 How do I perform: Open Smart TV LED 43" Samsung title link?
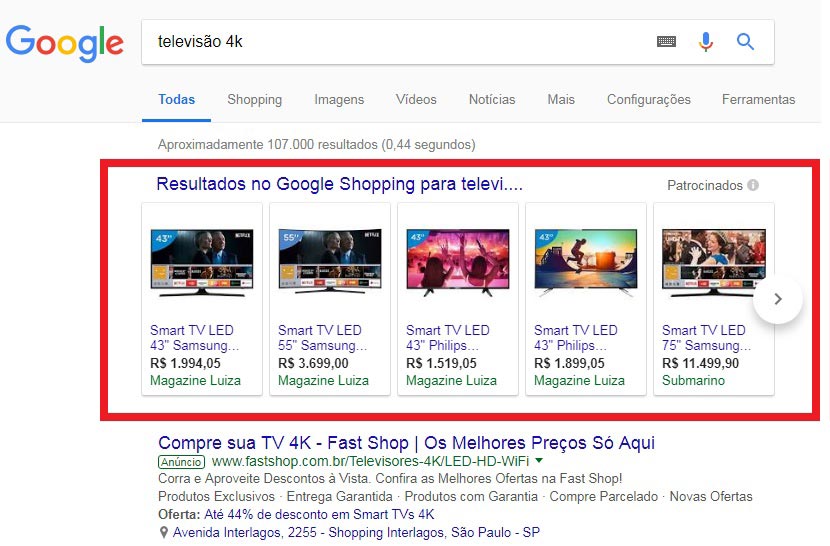click(x=194, y=338)
